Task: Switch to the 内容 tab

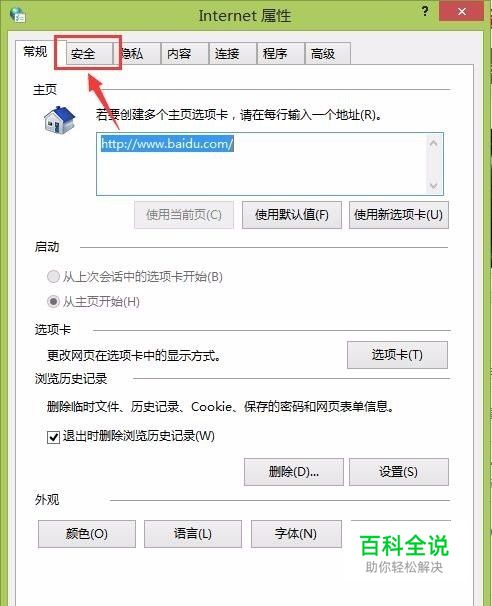Action: 185,54
